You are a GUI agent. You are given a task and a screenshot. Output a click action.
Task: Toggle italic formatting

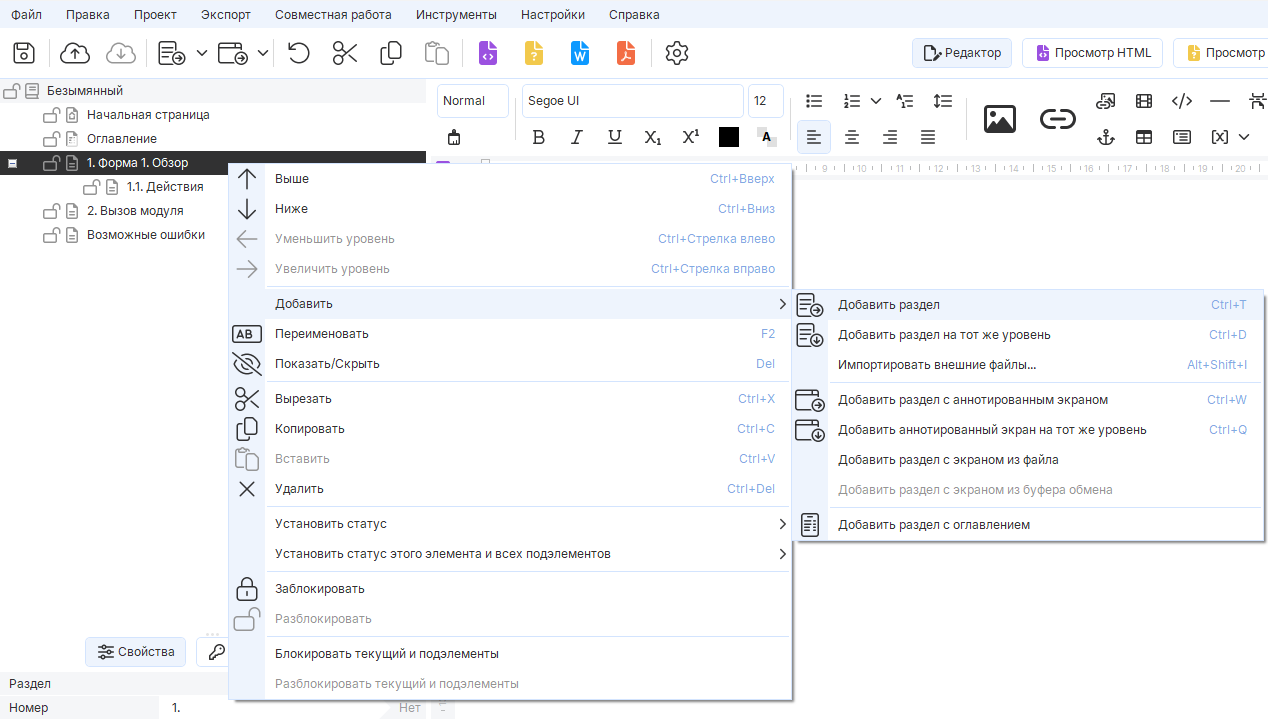pos(577,137)
